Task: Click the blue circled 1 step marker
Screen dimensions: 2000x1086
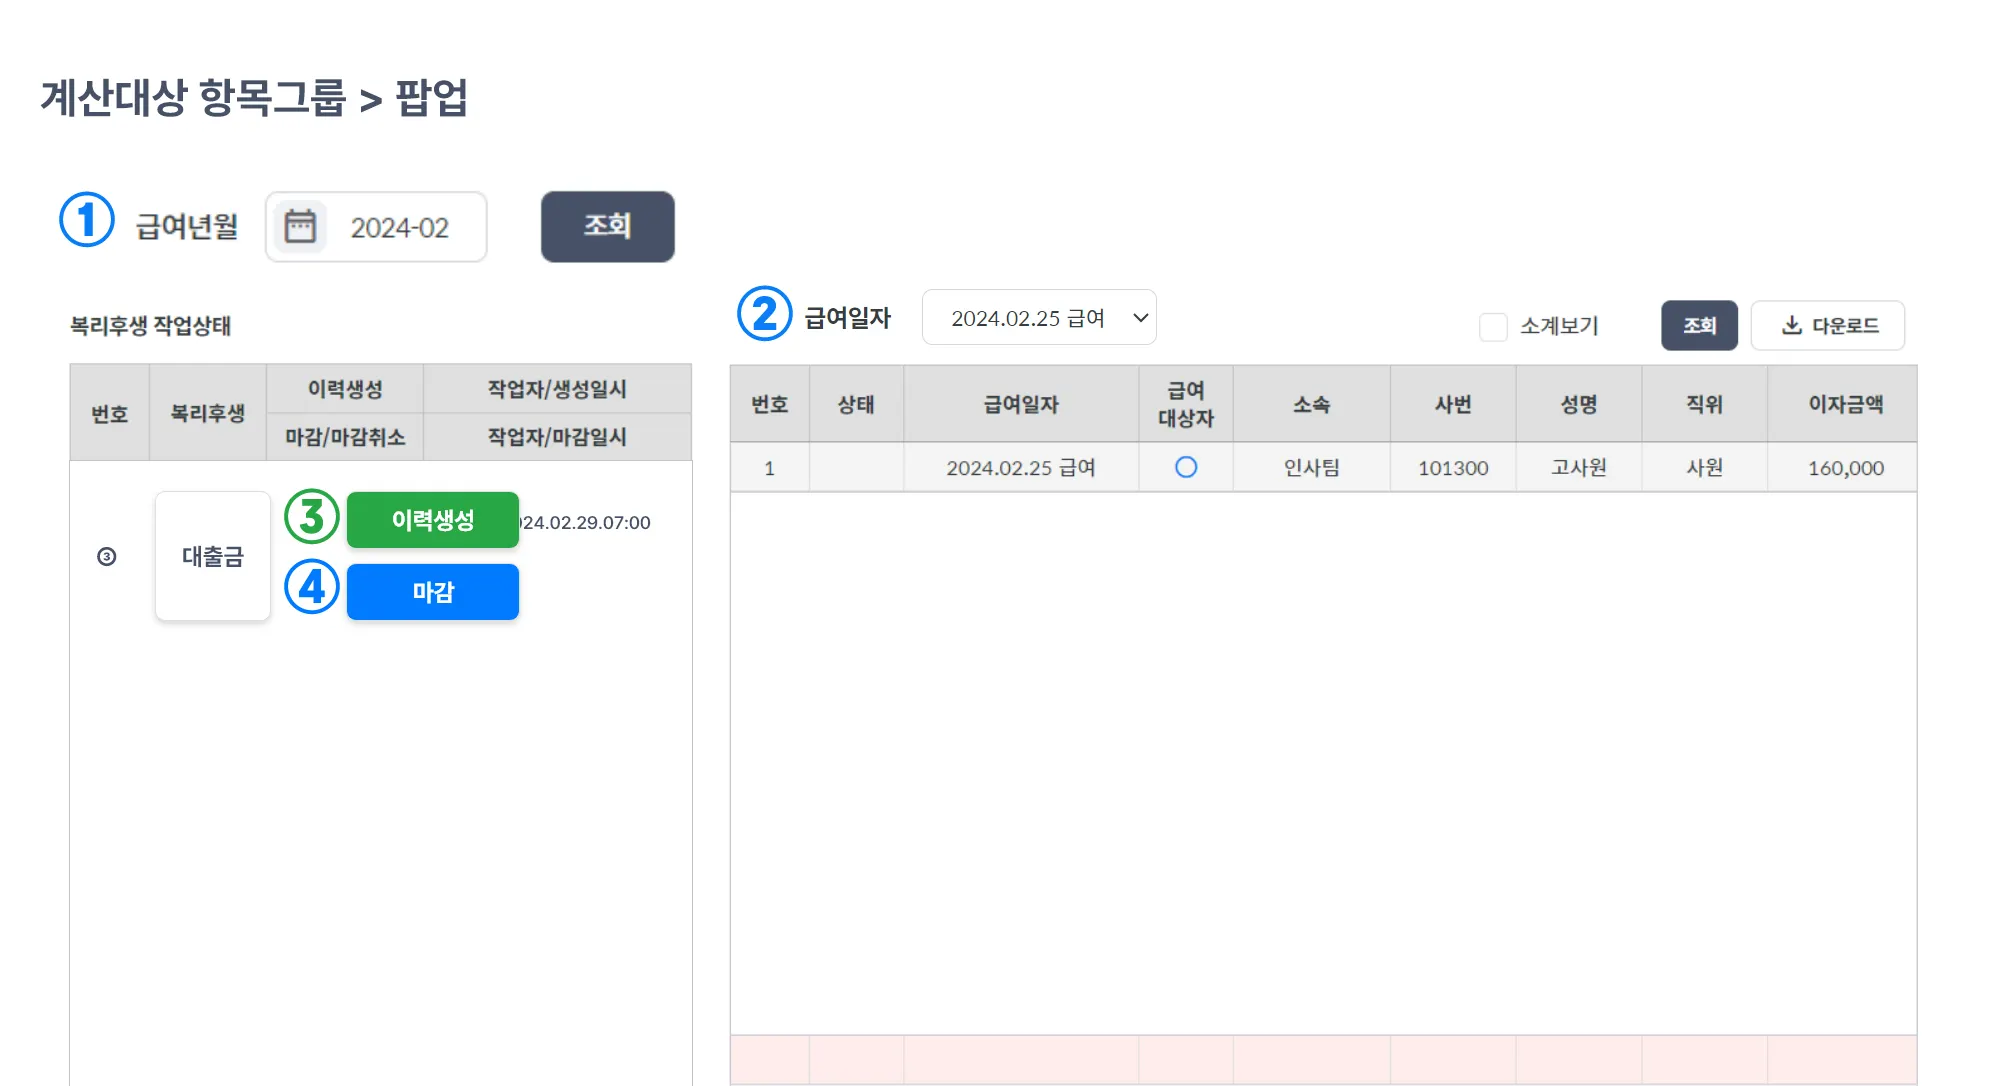Action: click(x=87, y=220)
